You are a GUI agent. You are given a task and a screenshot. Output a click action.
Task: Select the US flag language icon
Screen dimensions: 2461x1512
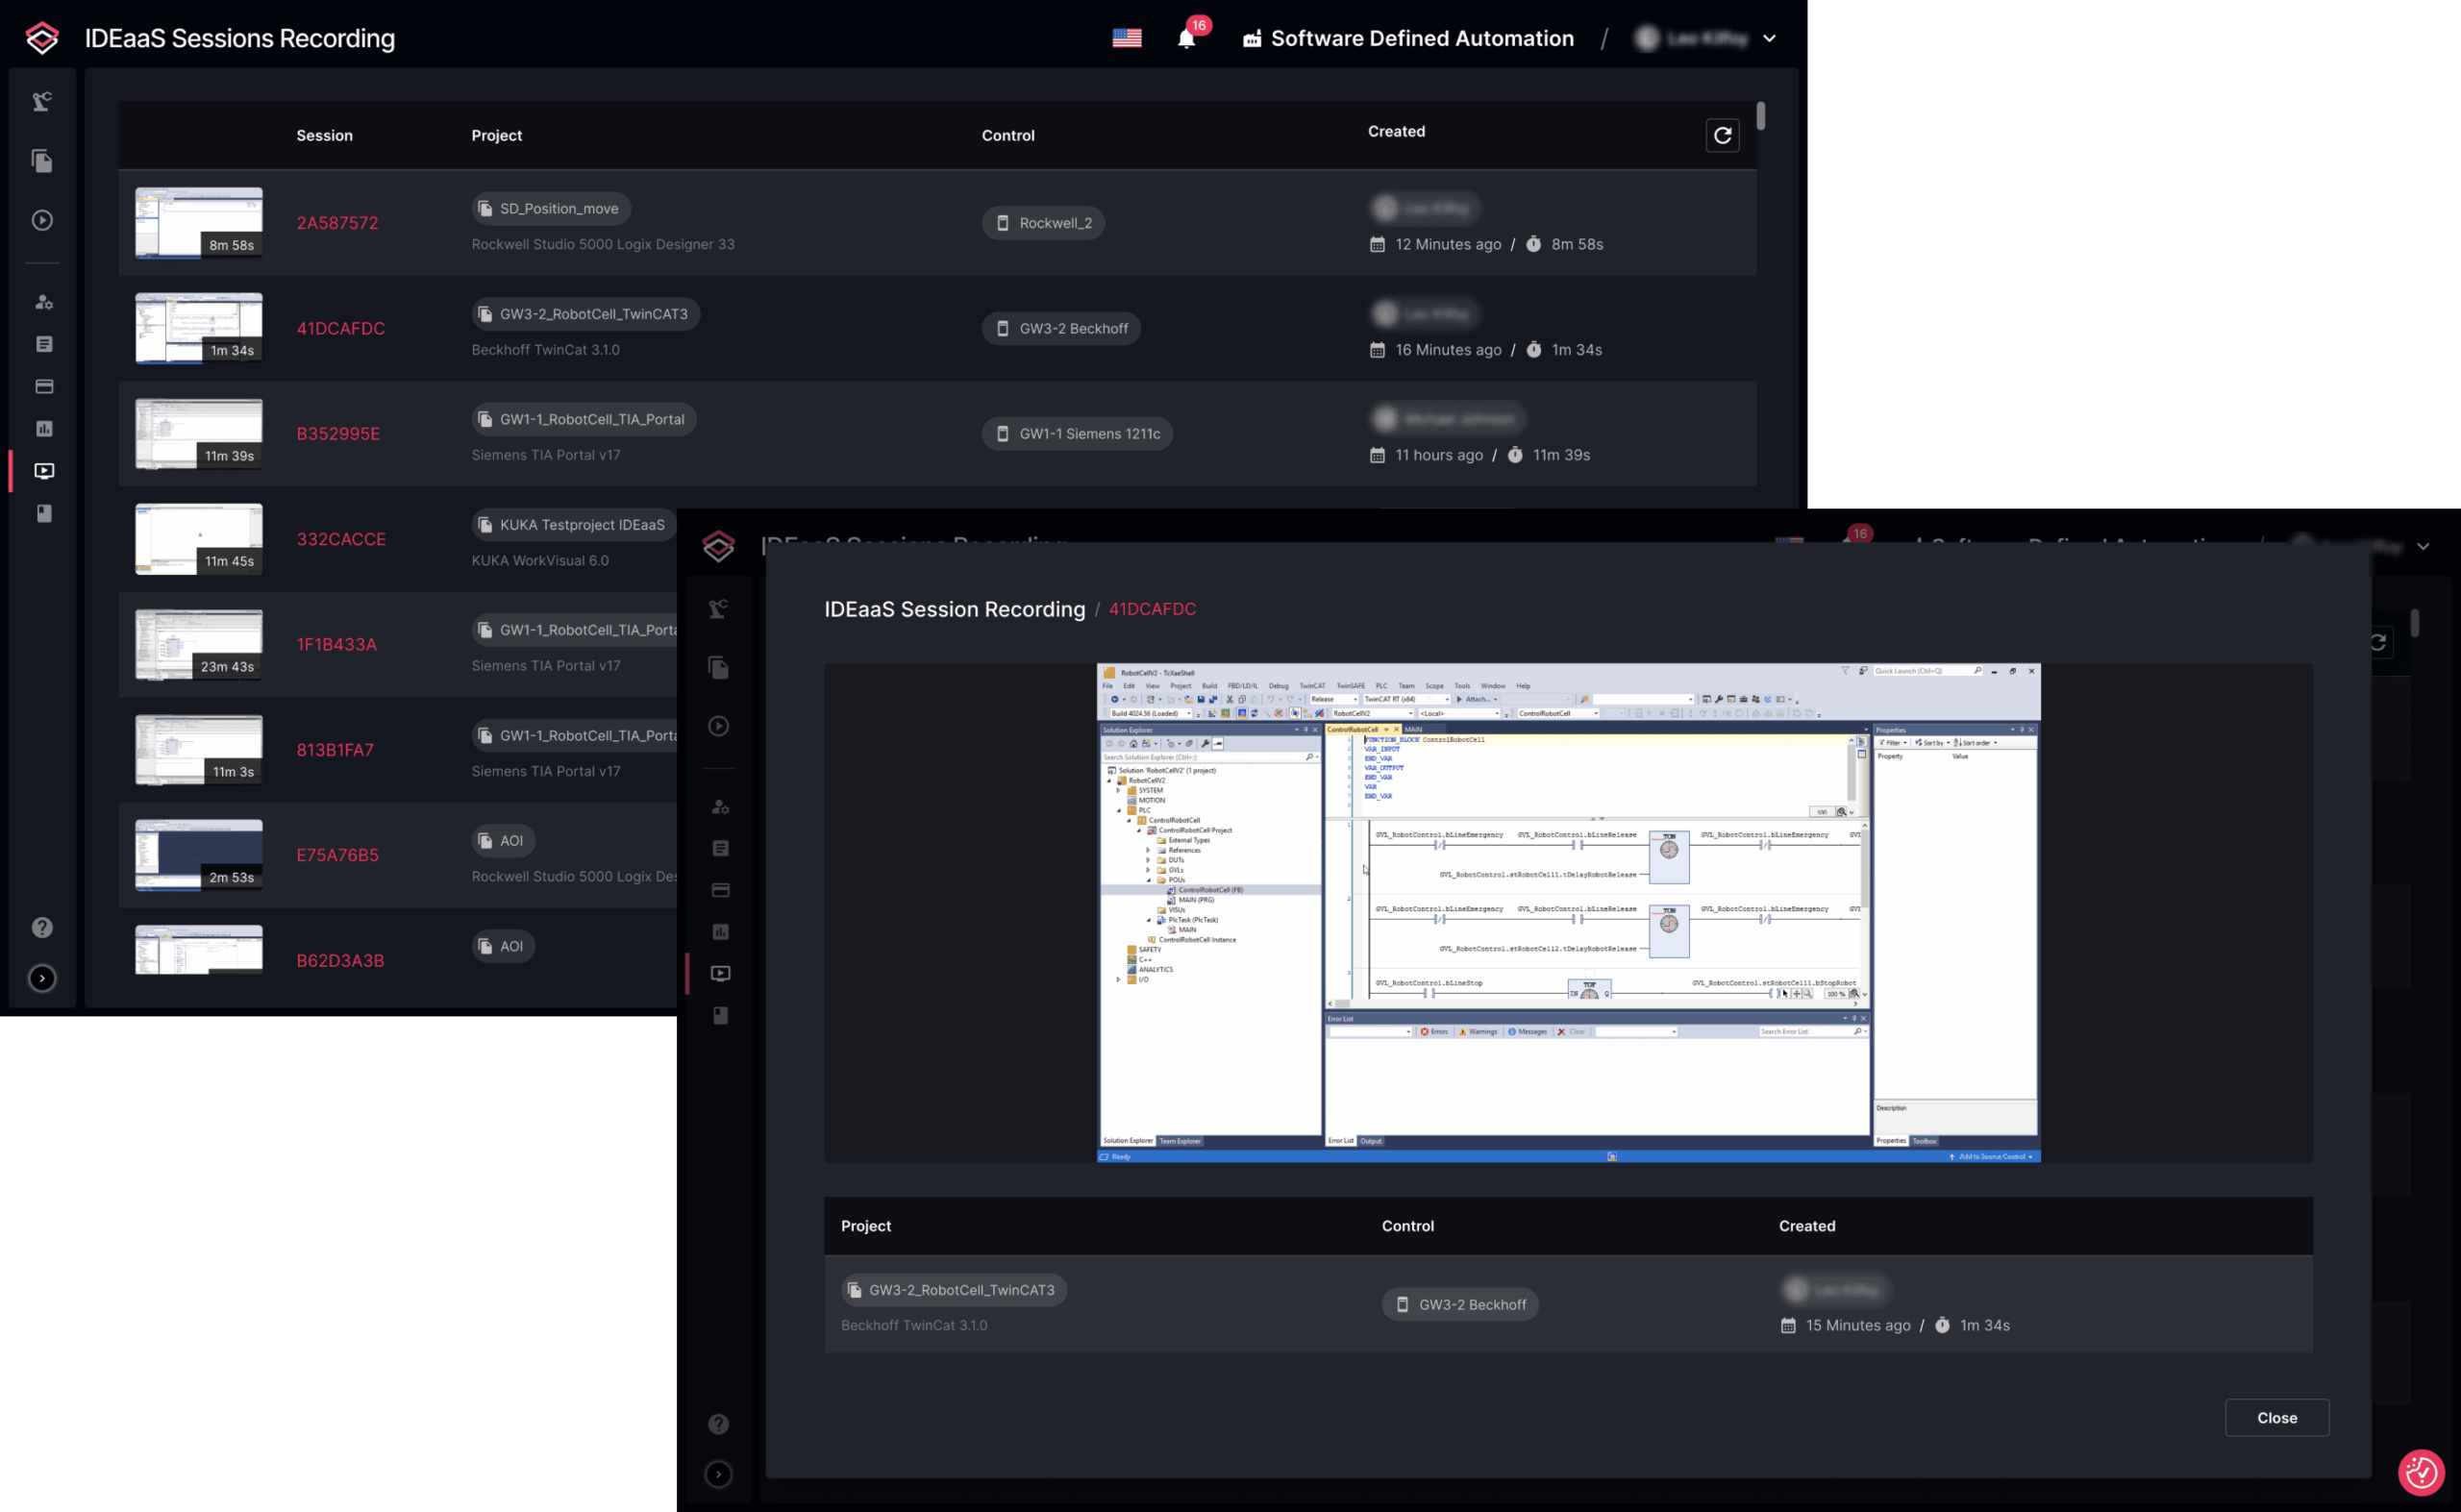pos(1126,38)
